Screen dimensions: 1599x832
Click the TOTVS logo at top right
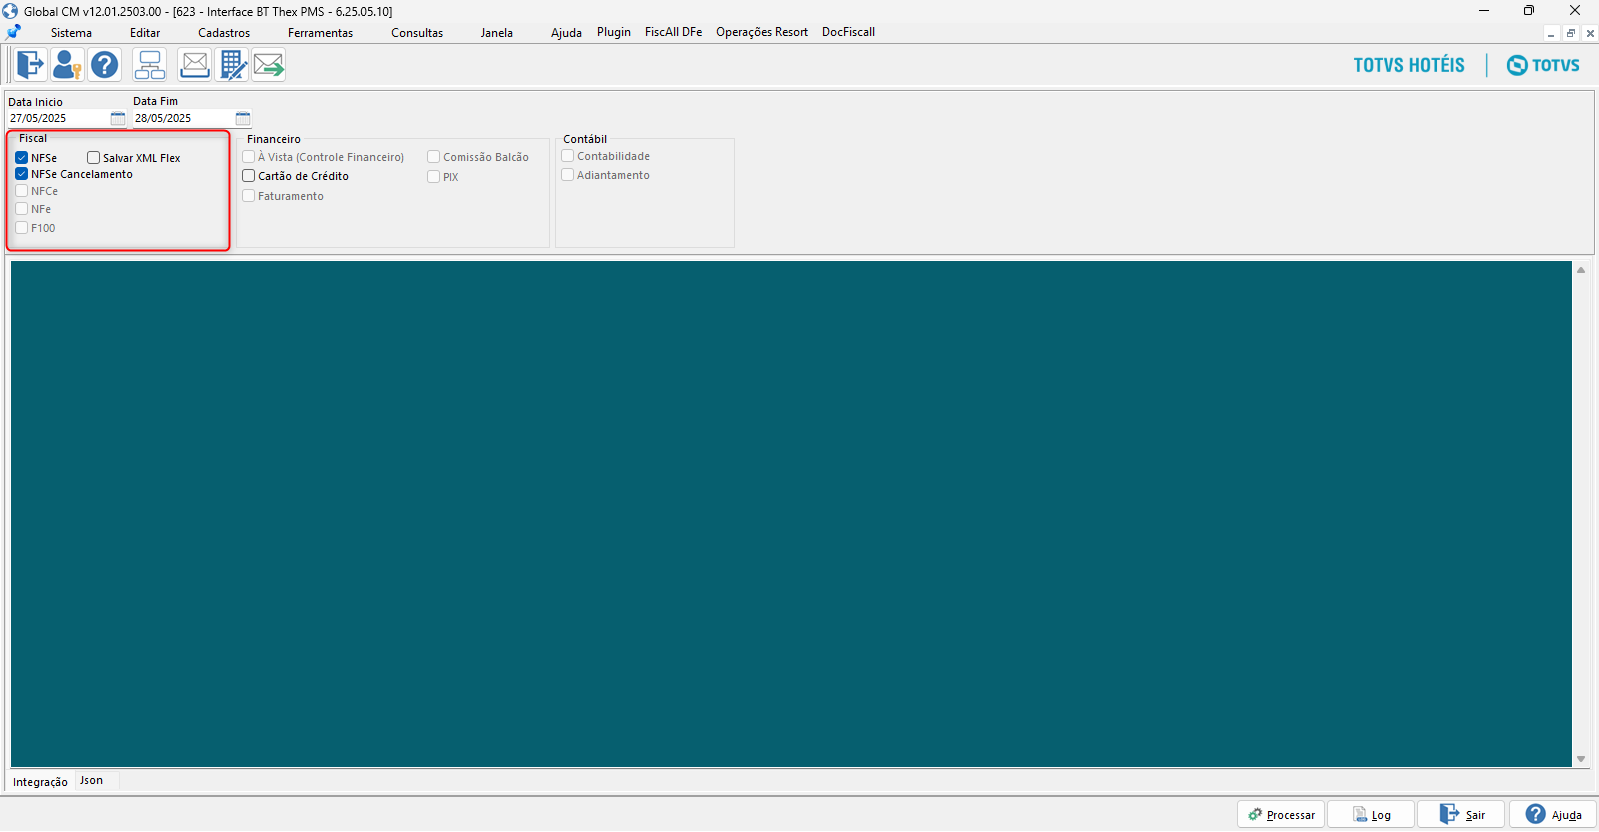click(x=1543, y=65)
